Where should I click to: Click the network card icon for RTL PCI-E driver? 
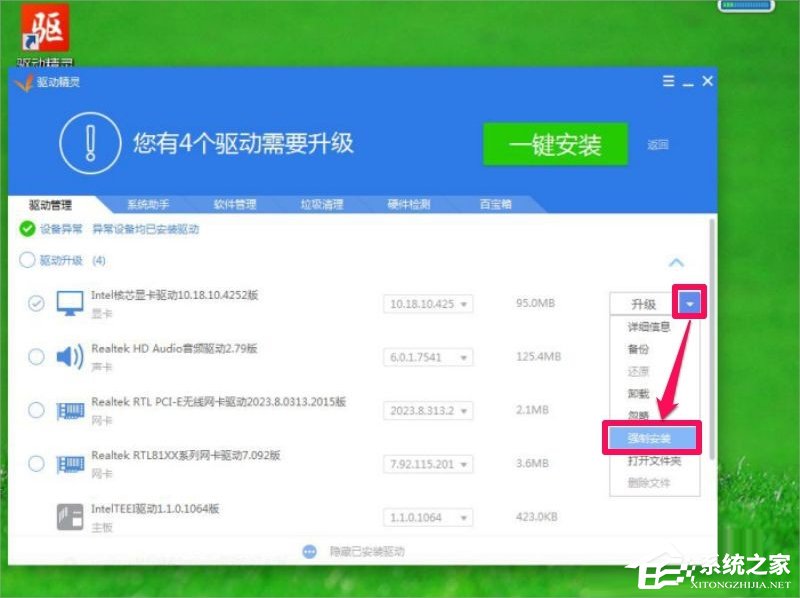coord(68,410)
